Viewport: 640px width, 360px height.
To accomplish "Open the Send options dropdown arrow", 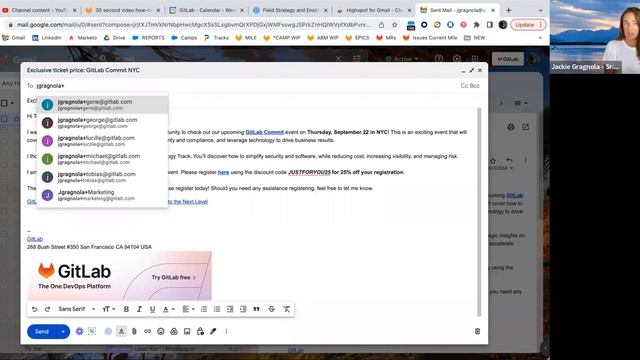I will coord(63,331).
